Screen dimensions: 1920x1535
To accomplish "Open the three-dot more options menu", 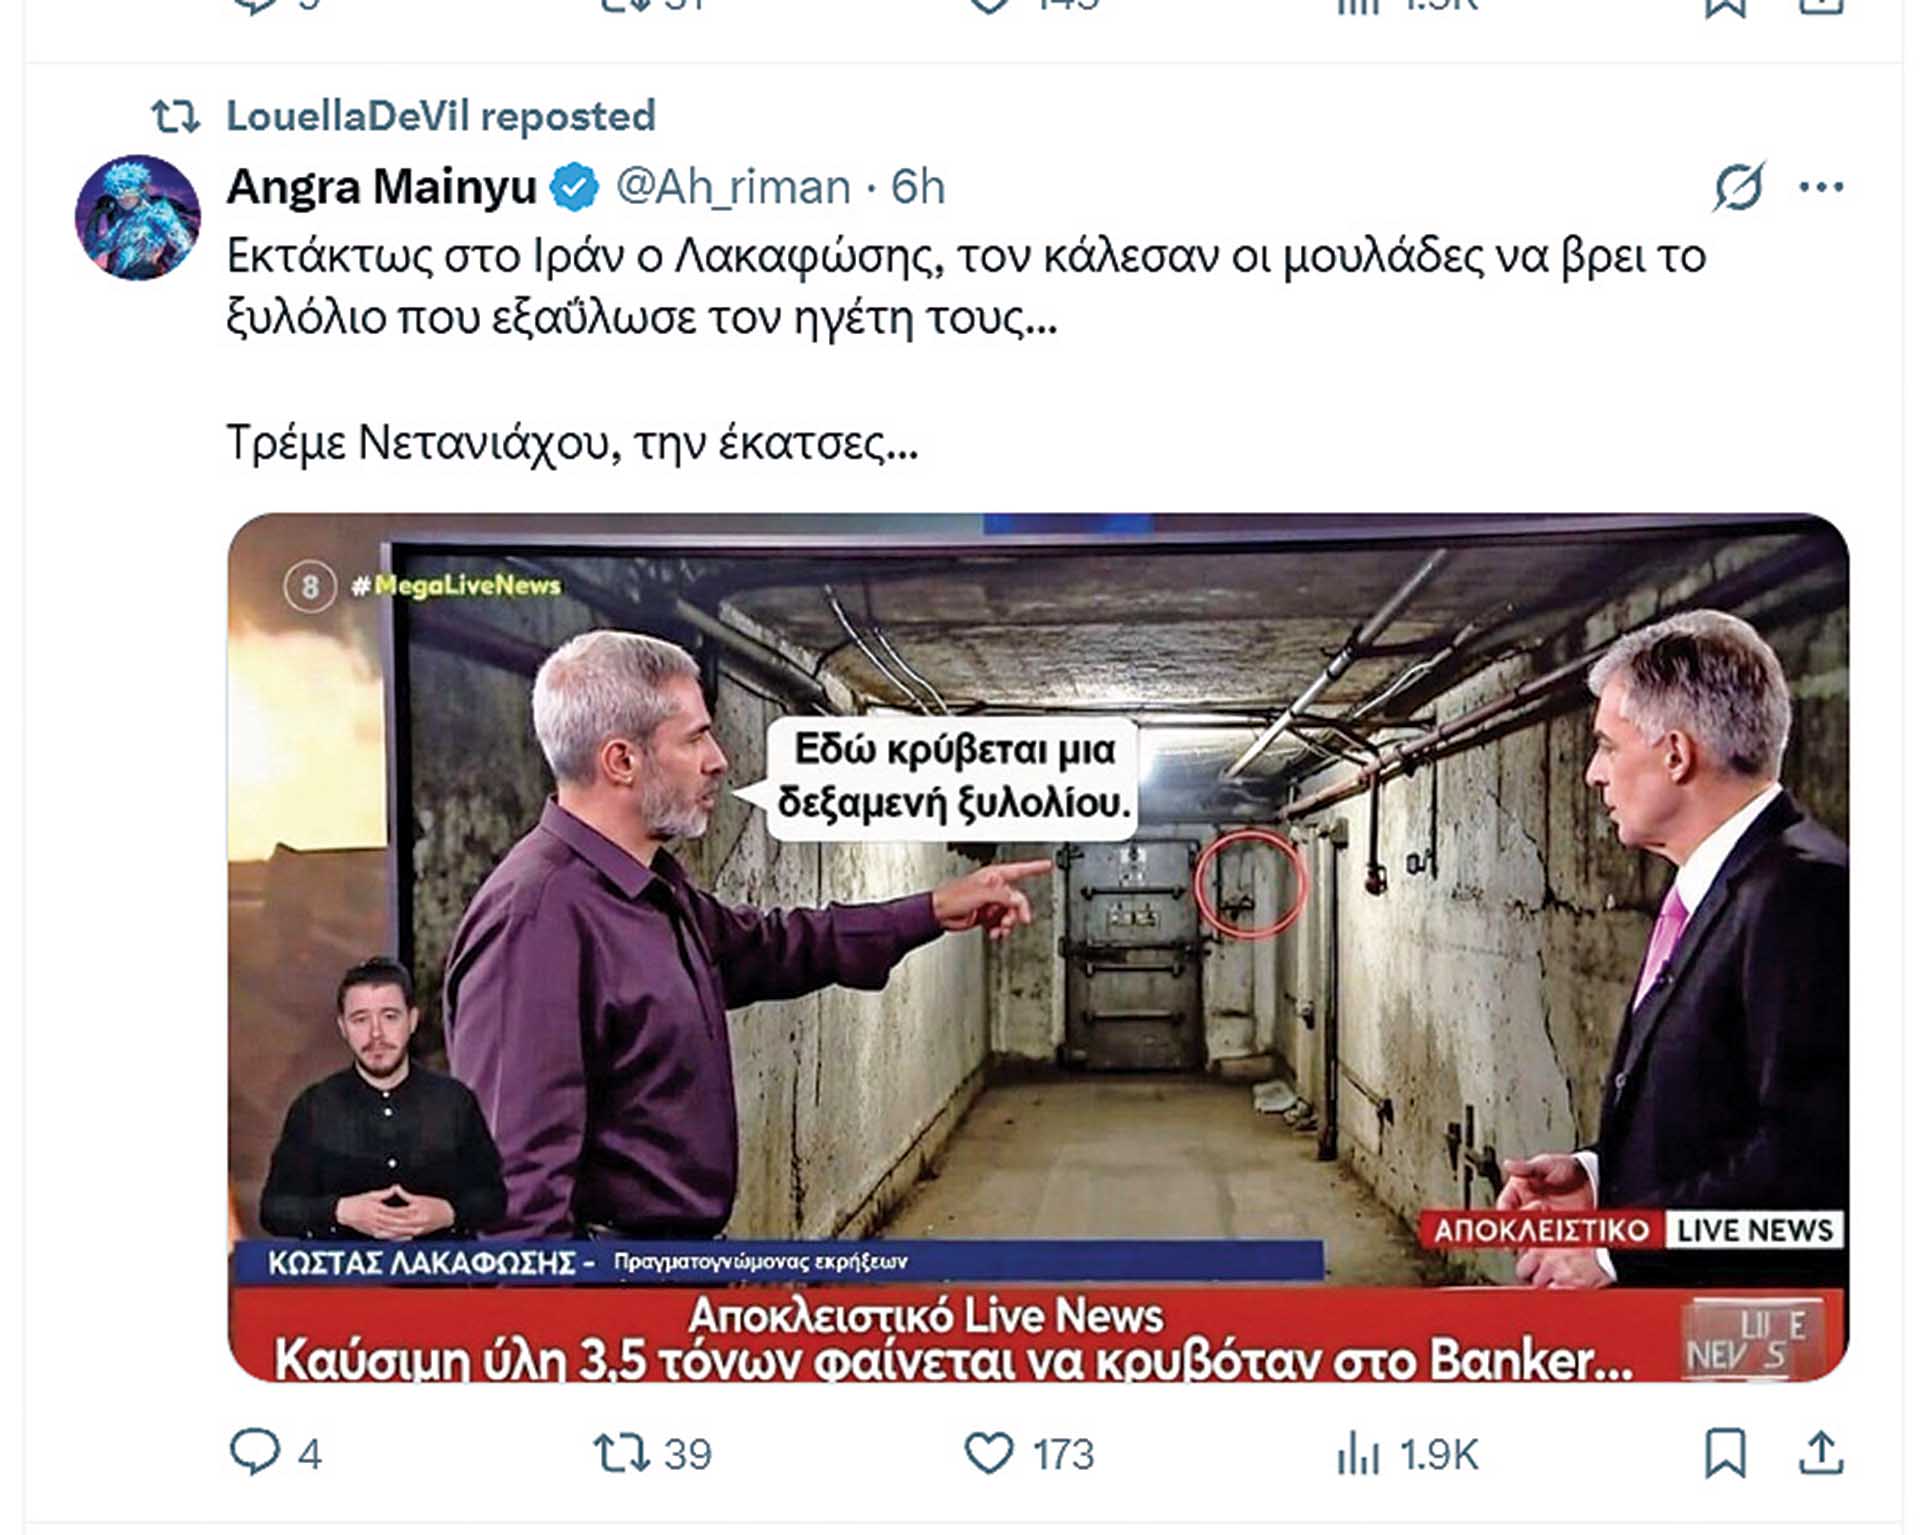I will [x=1821, y=187].
